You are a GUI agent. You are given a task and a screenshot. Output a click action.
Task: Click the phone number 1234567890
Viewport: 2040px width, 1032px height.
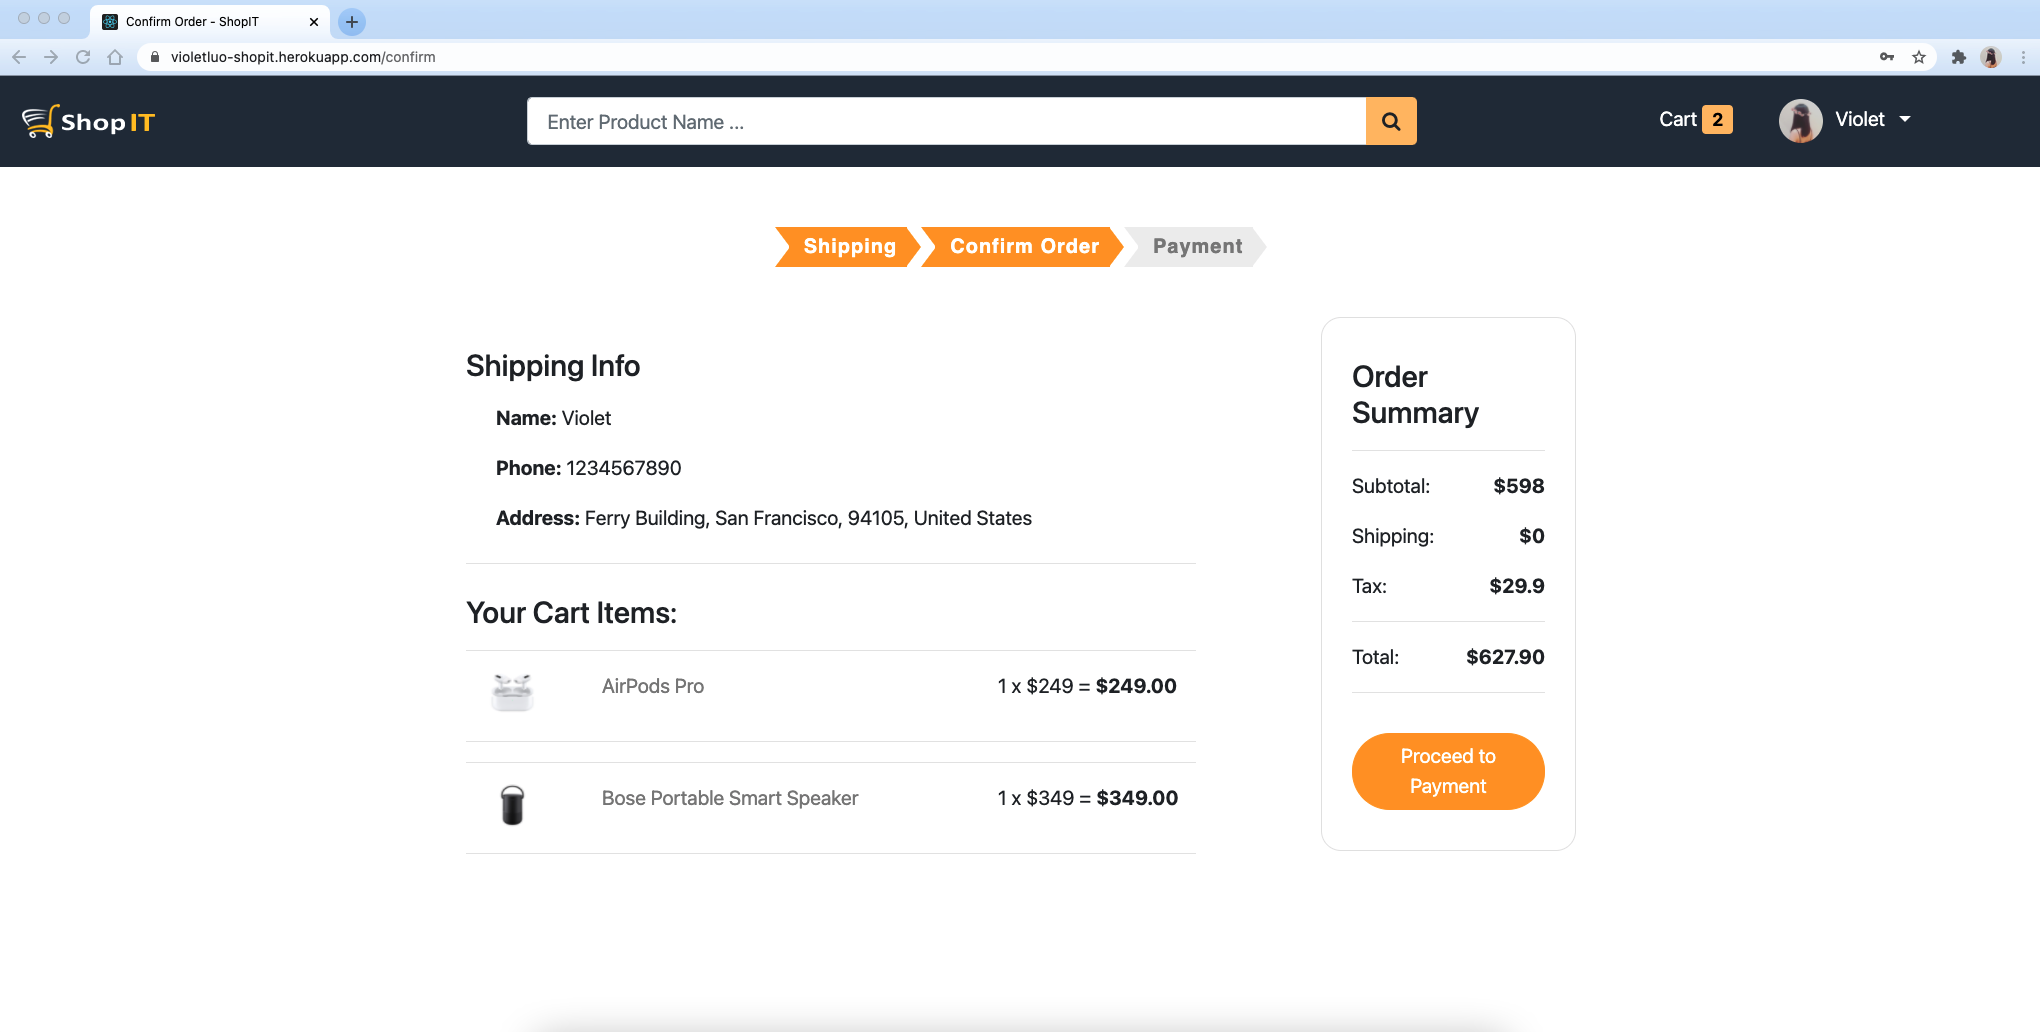623,468
